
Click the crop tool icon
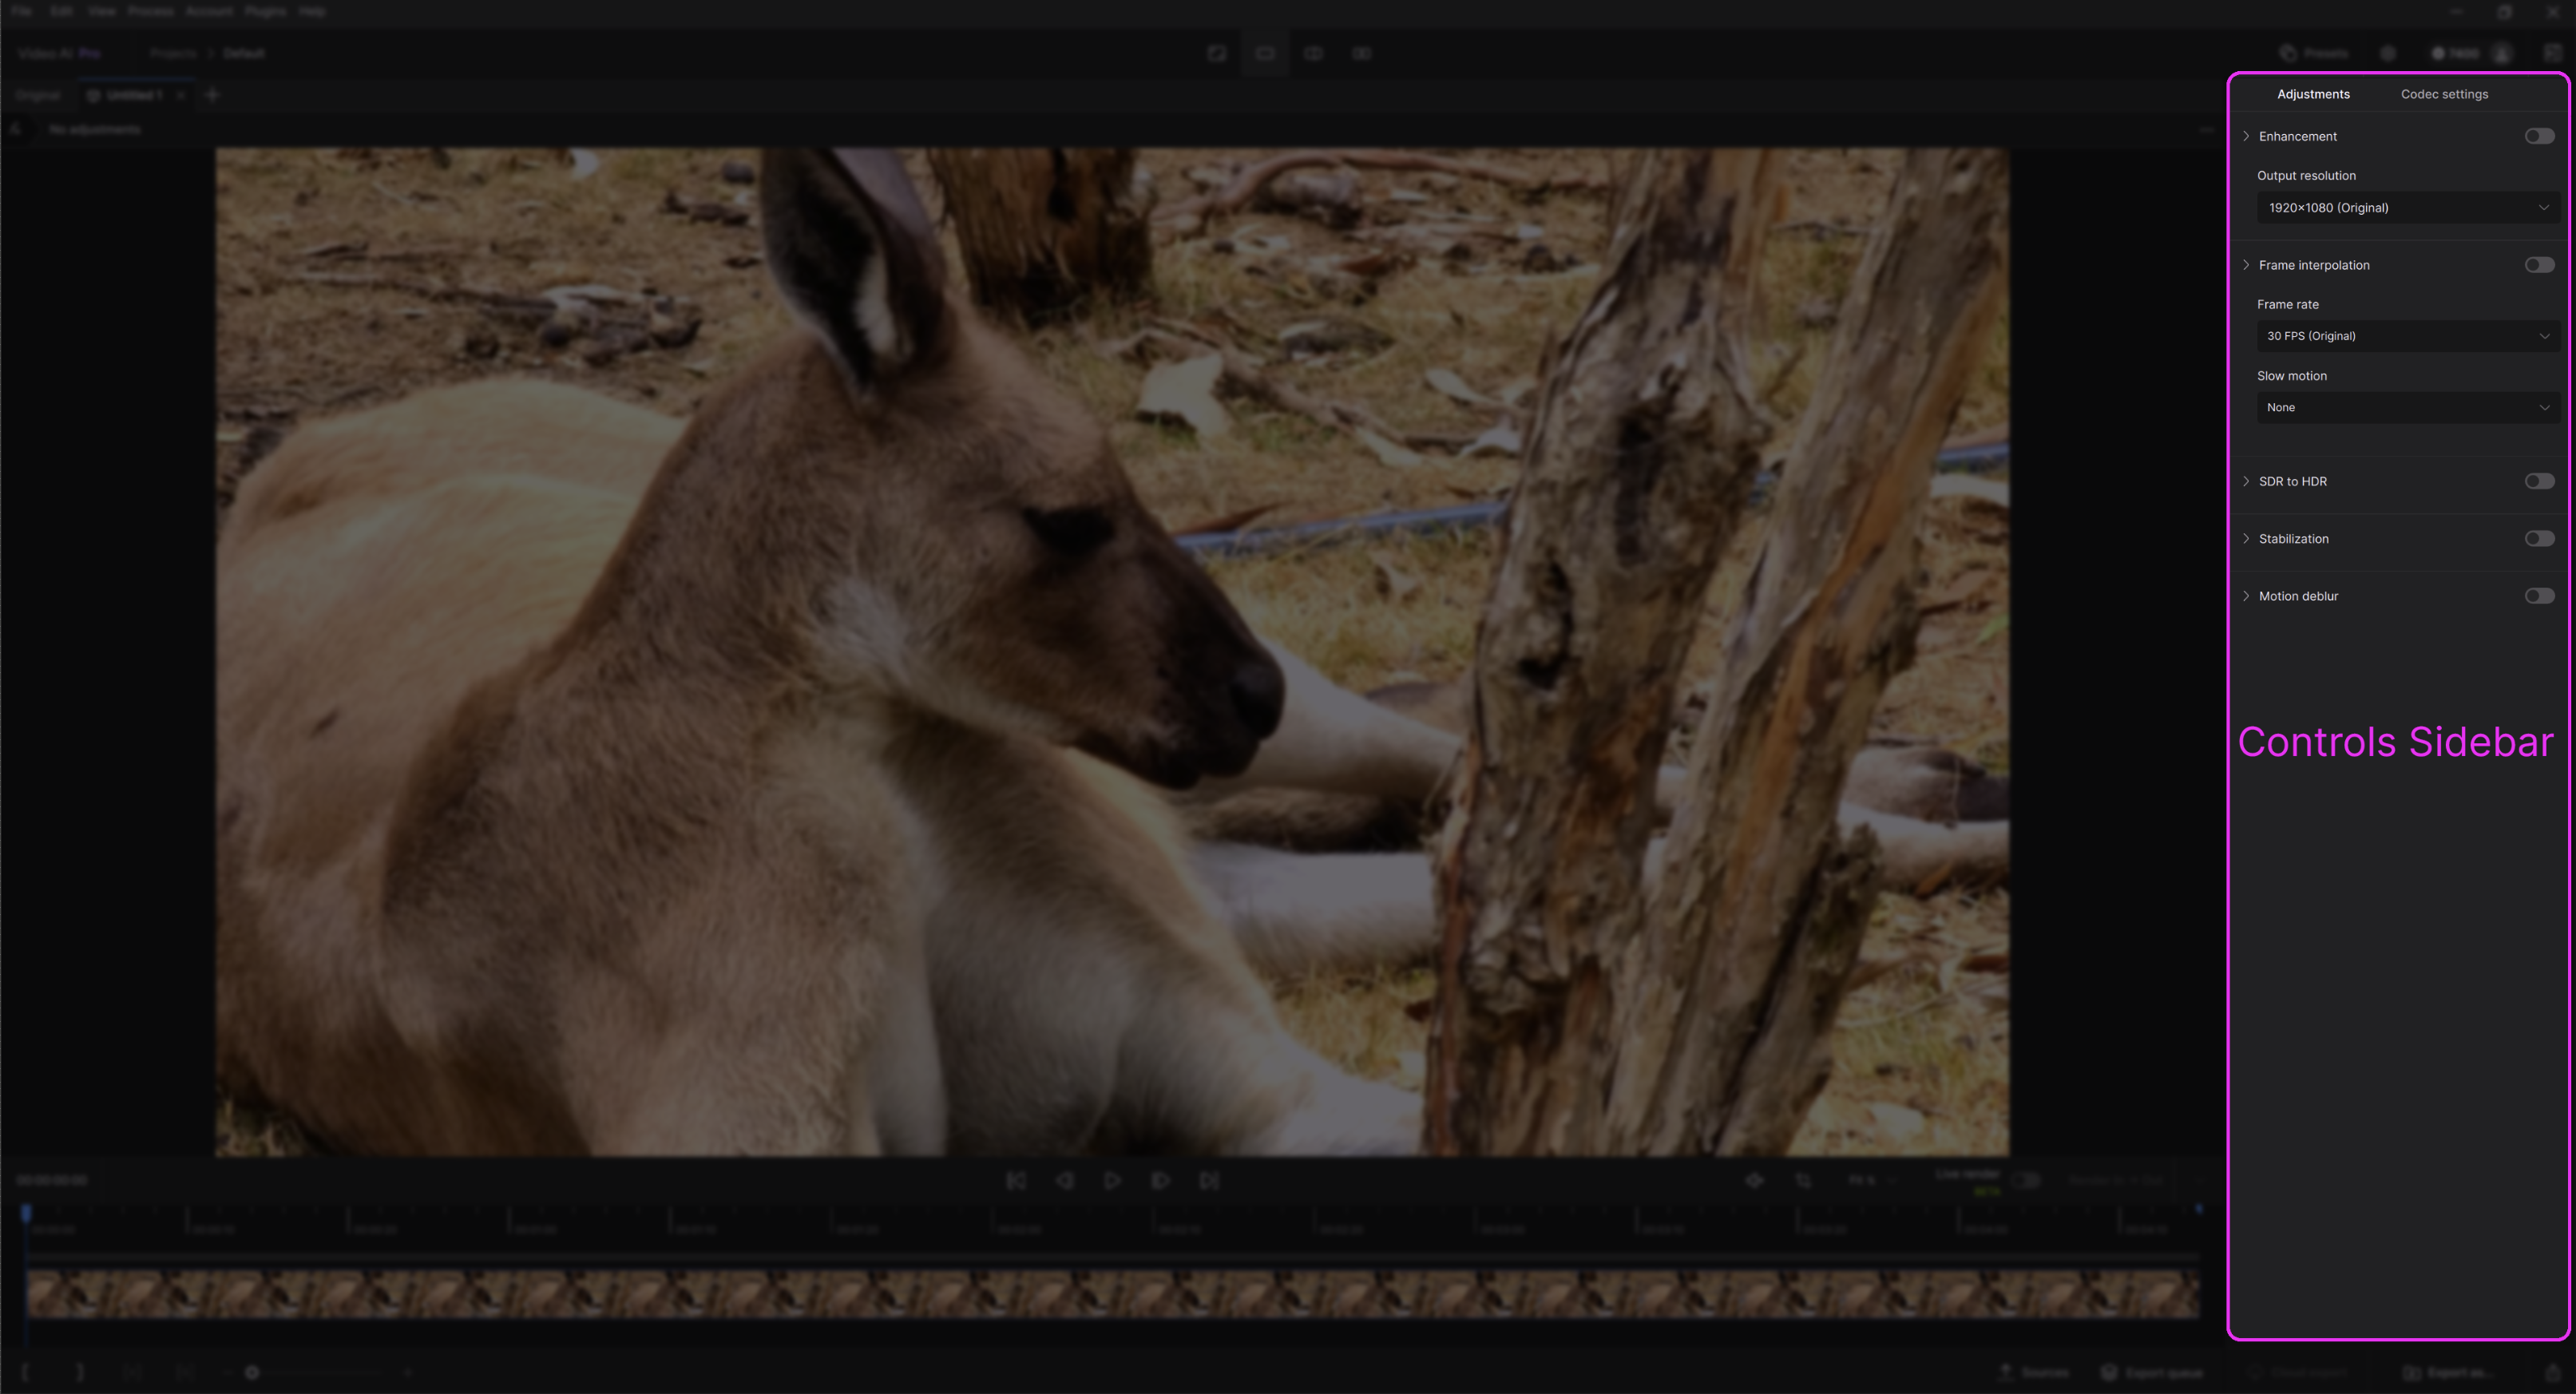[x=1803, y=1181]
